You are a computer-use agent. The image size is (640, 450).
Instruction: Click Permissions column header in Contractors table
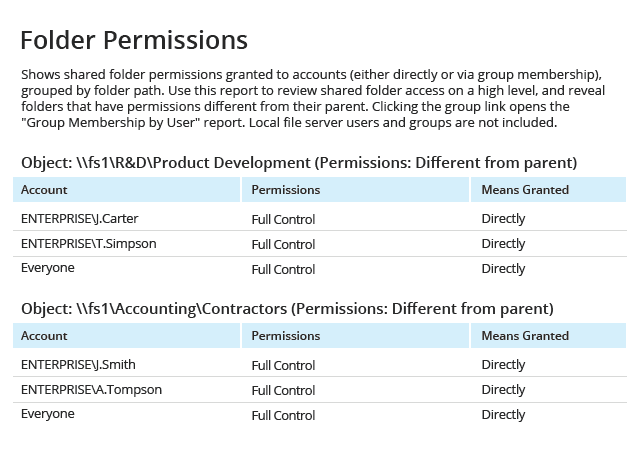[x=286, y=336]
